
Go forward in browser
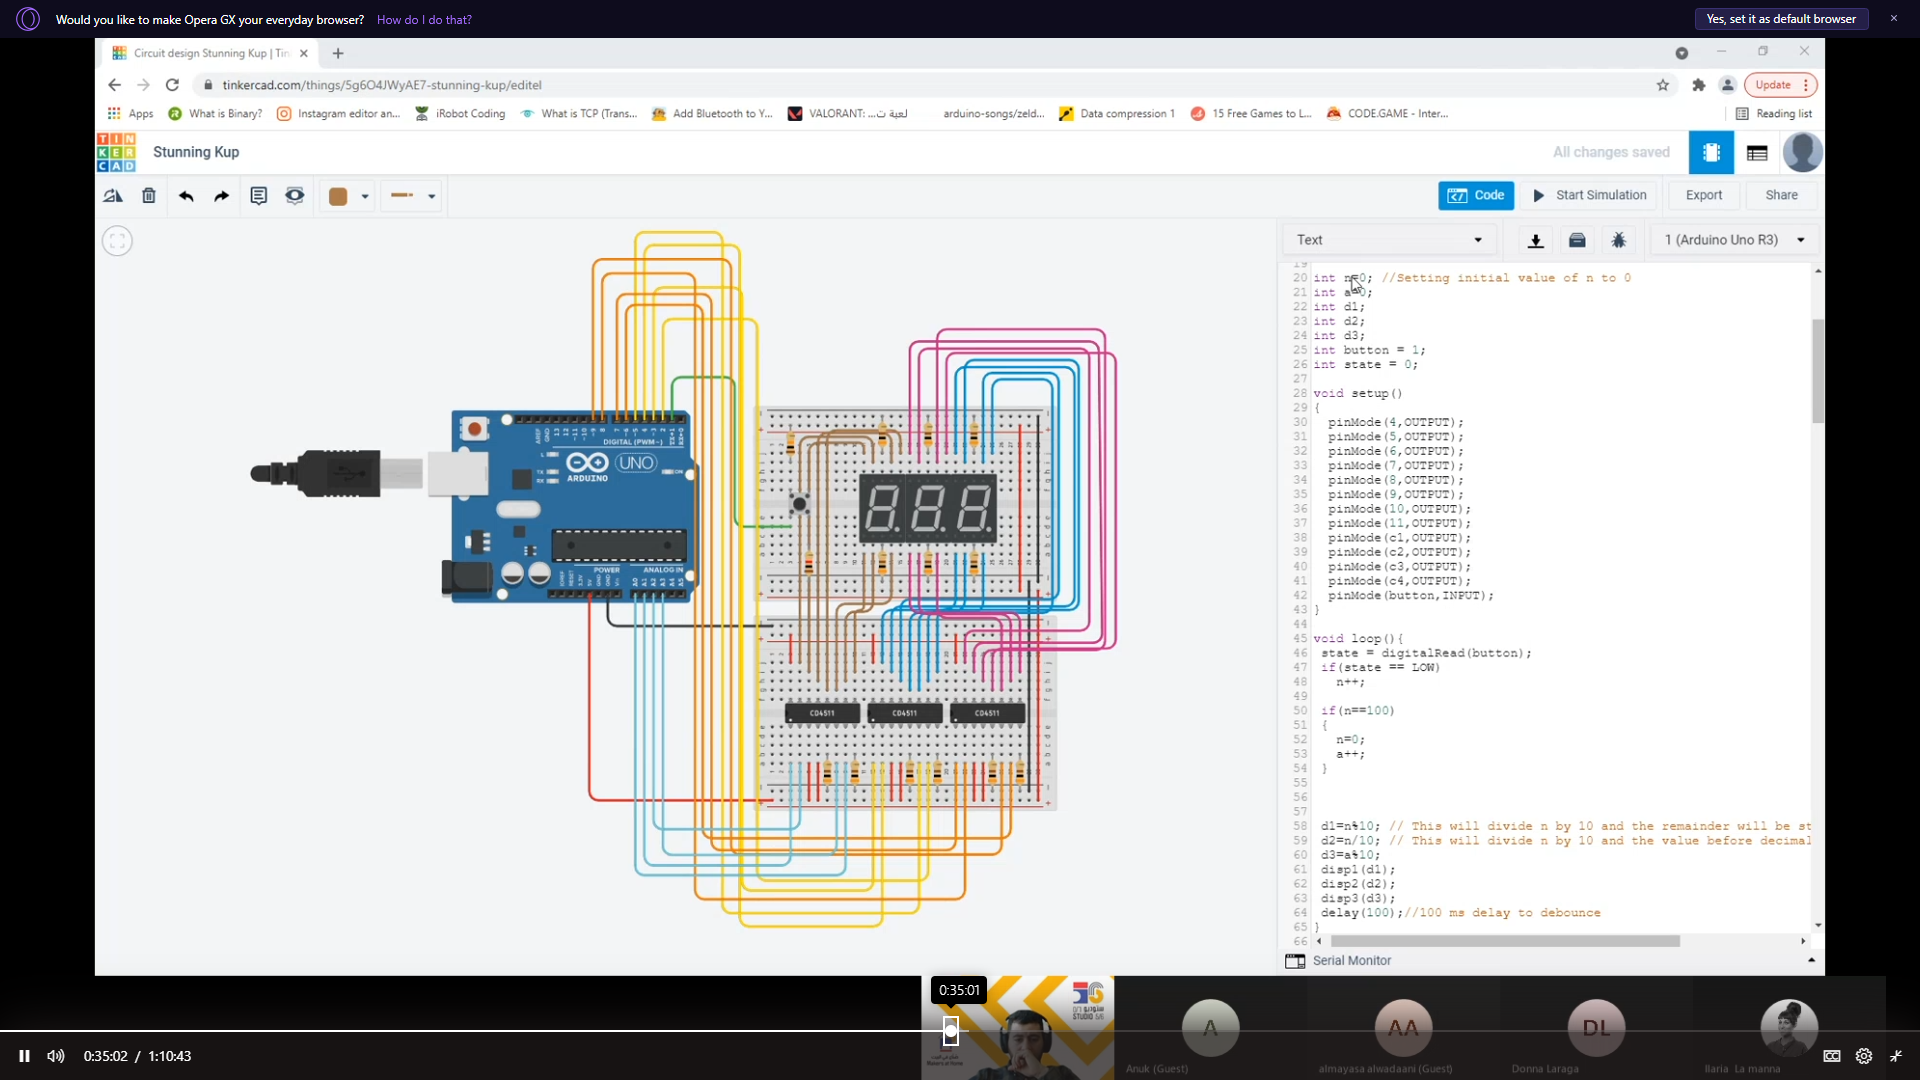(x=143, y=85)
